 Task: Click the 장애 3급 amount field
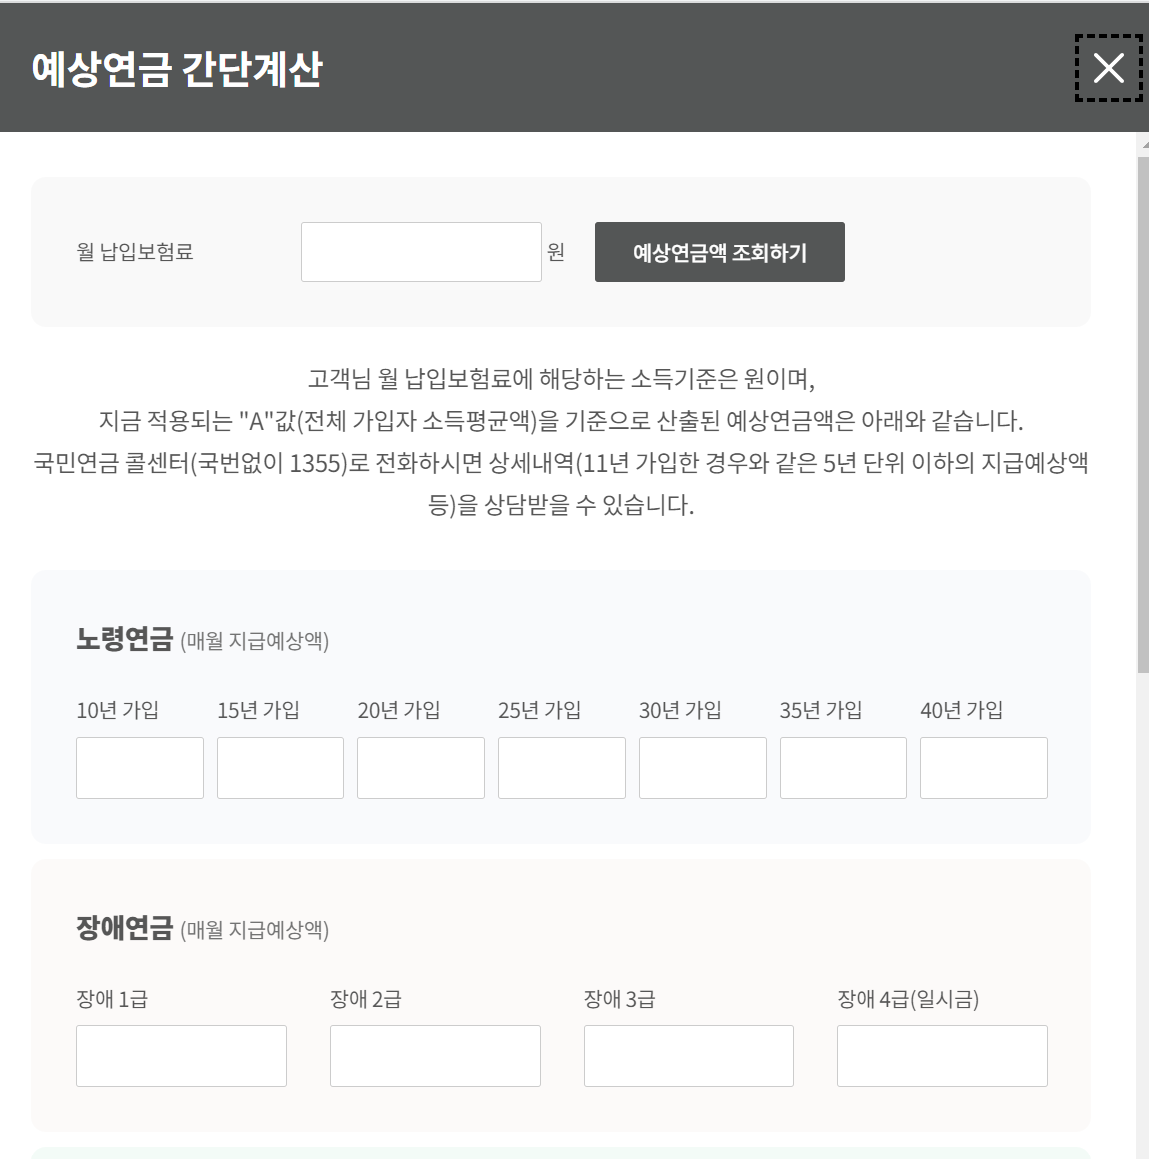(x=689, y=1056)
